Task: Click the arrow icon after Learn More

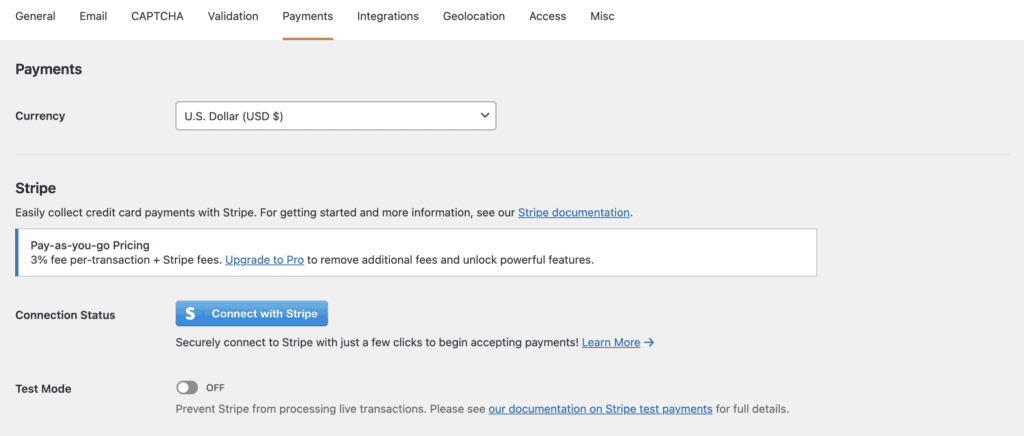Action: [648, 342]
